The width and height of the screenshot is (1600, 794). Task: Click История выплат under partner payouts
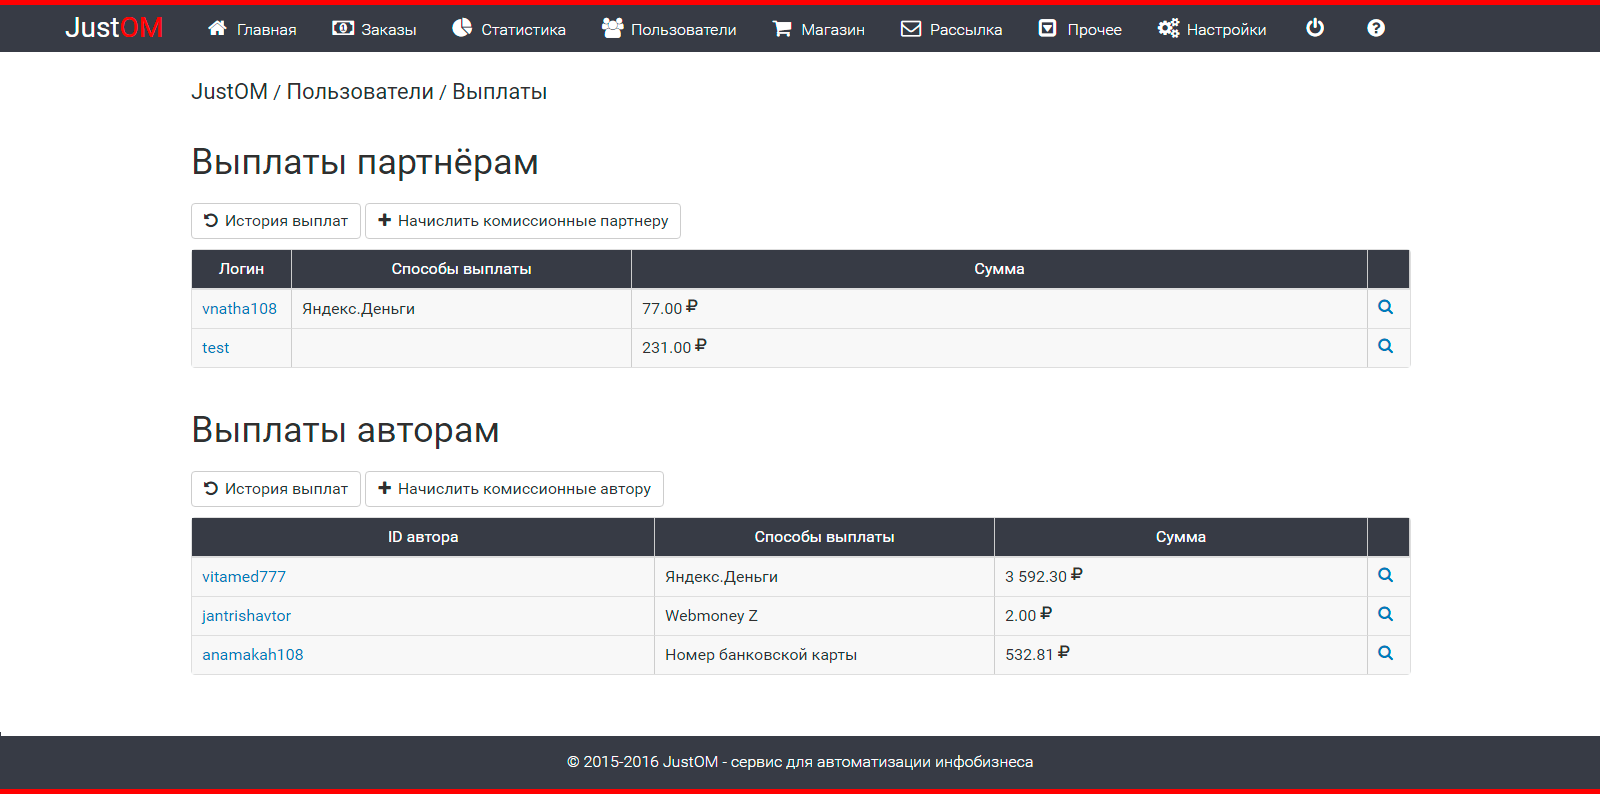[x=276, y=221]
